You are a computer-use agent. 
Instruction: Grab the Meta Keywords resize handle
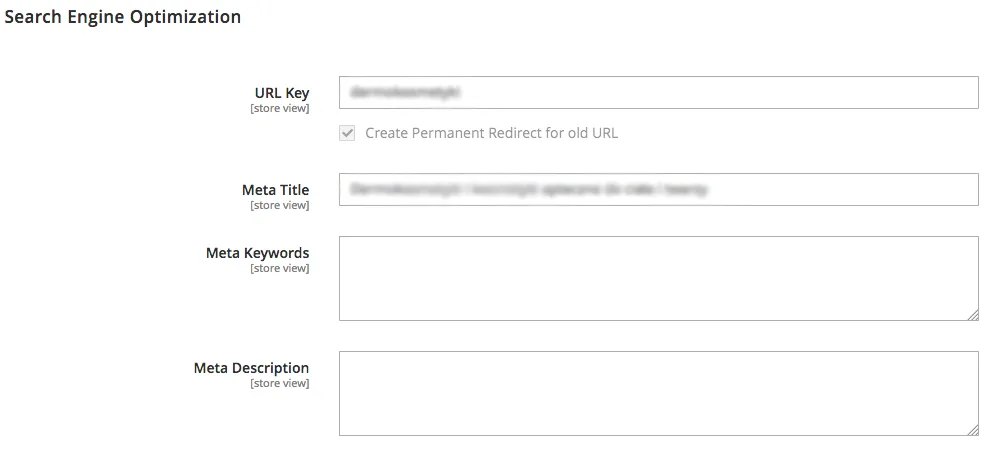(973, 315)
